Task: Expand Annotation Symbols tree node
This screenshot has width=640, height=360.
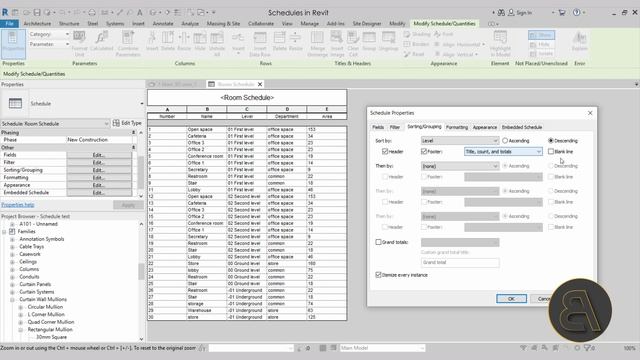Action: tap(12, 239)
